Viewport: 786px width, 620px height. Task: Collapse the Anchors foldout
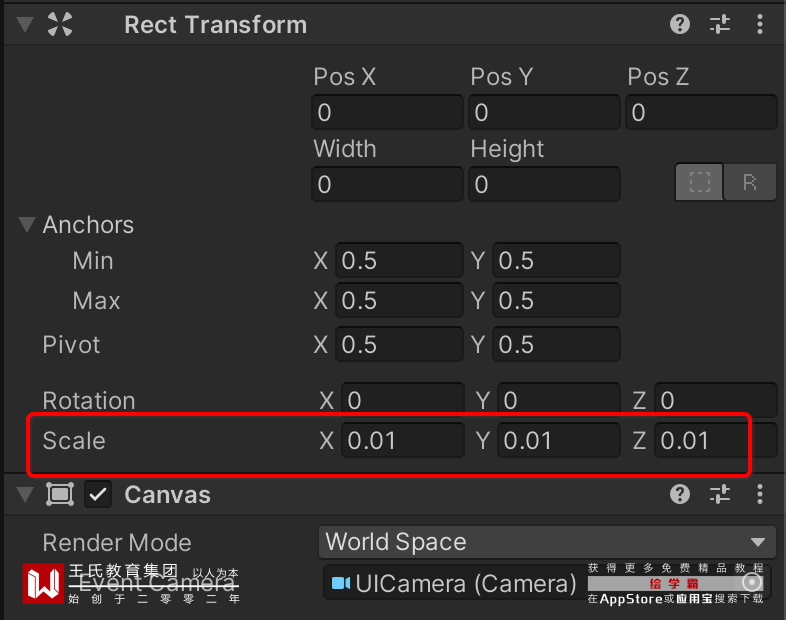coord(27,225)
